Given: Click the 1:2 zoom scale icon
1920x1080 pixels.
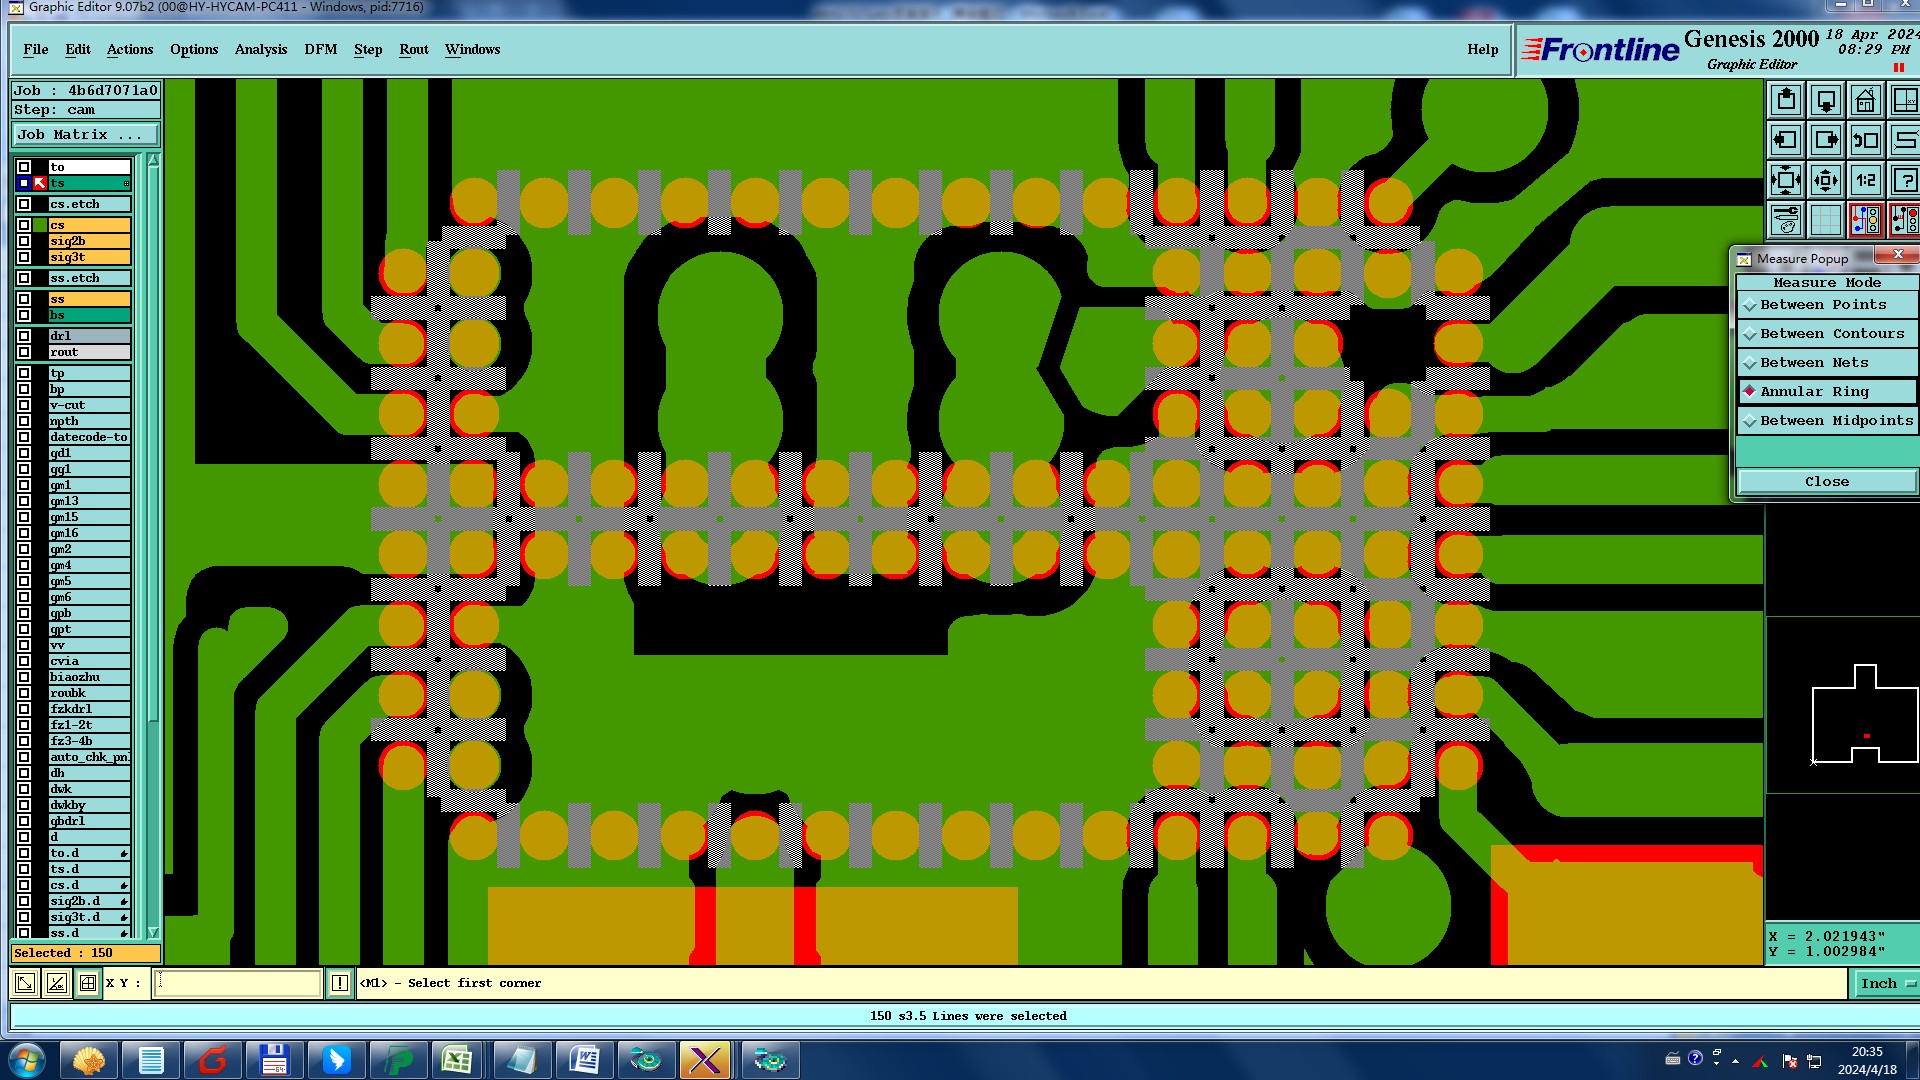Looking at the screenshot, I should (x=1865, y=181).
